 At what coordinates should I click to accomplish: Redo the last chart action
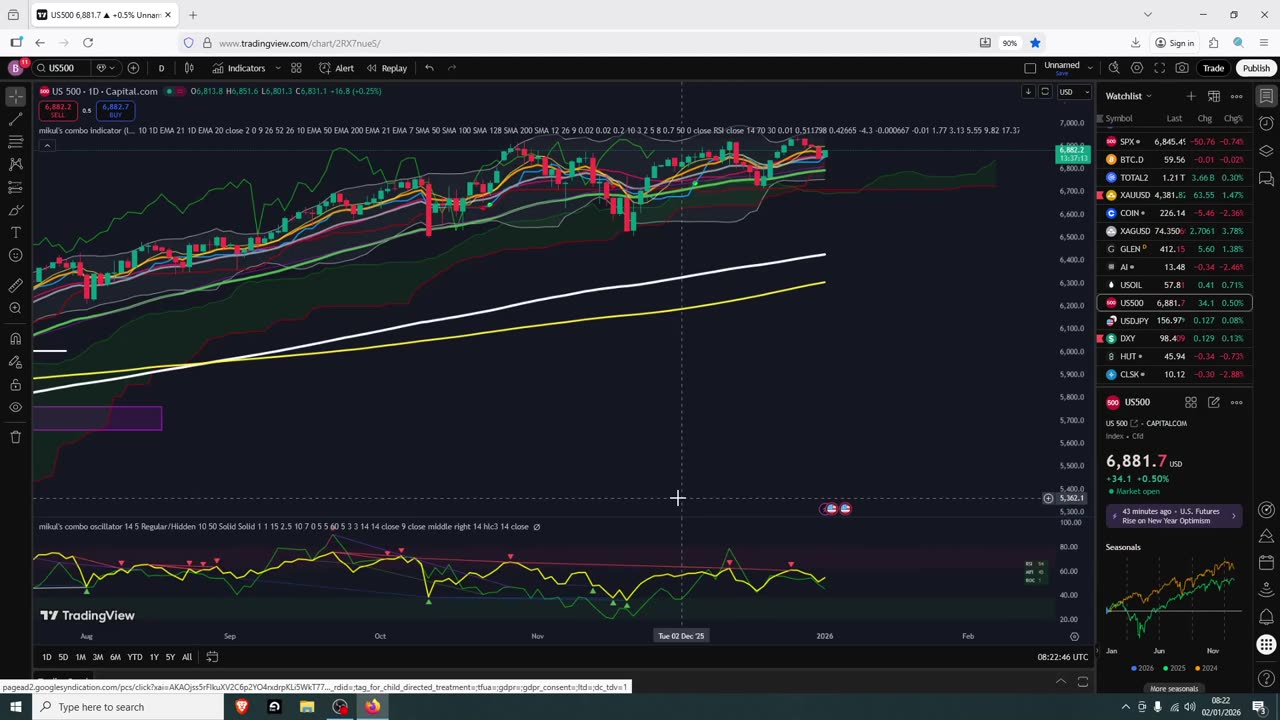[452, 68]
